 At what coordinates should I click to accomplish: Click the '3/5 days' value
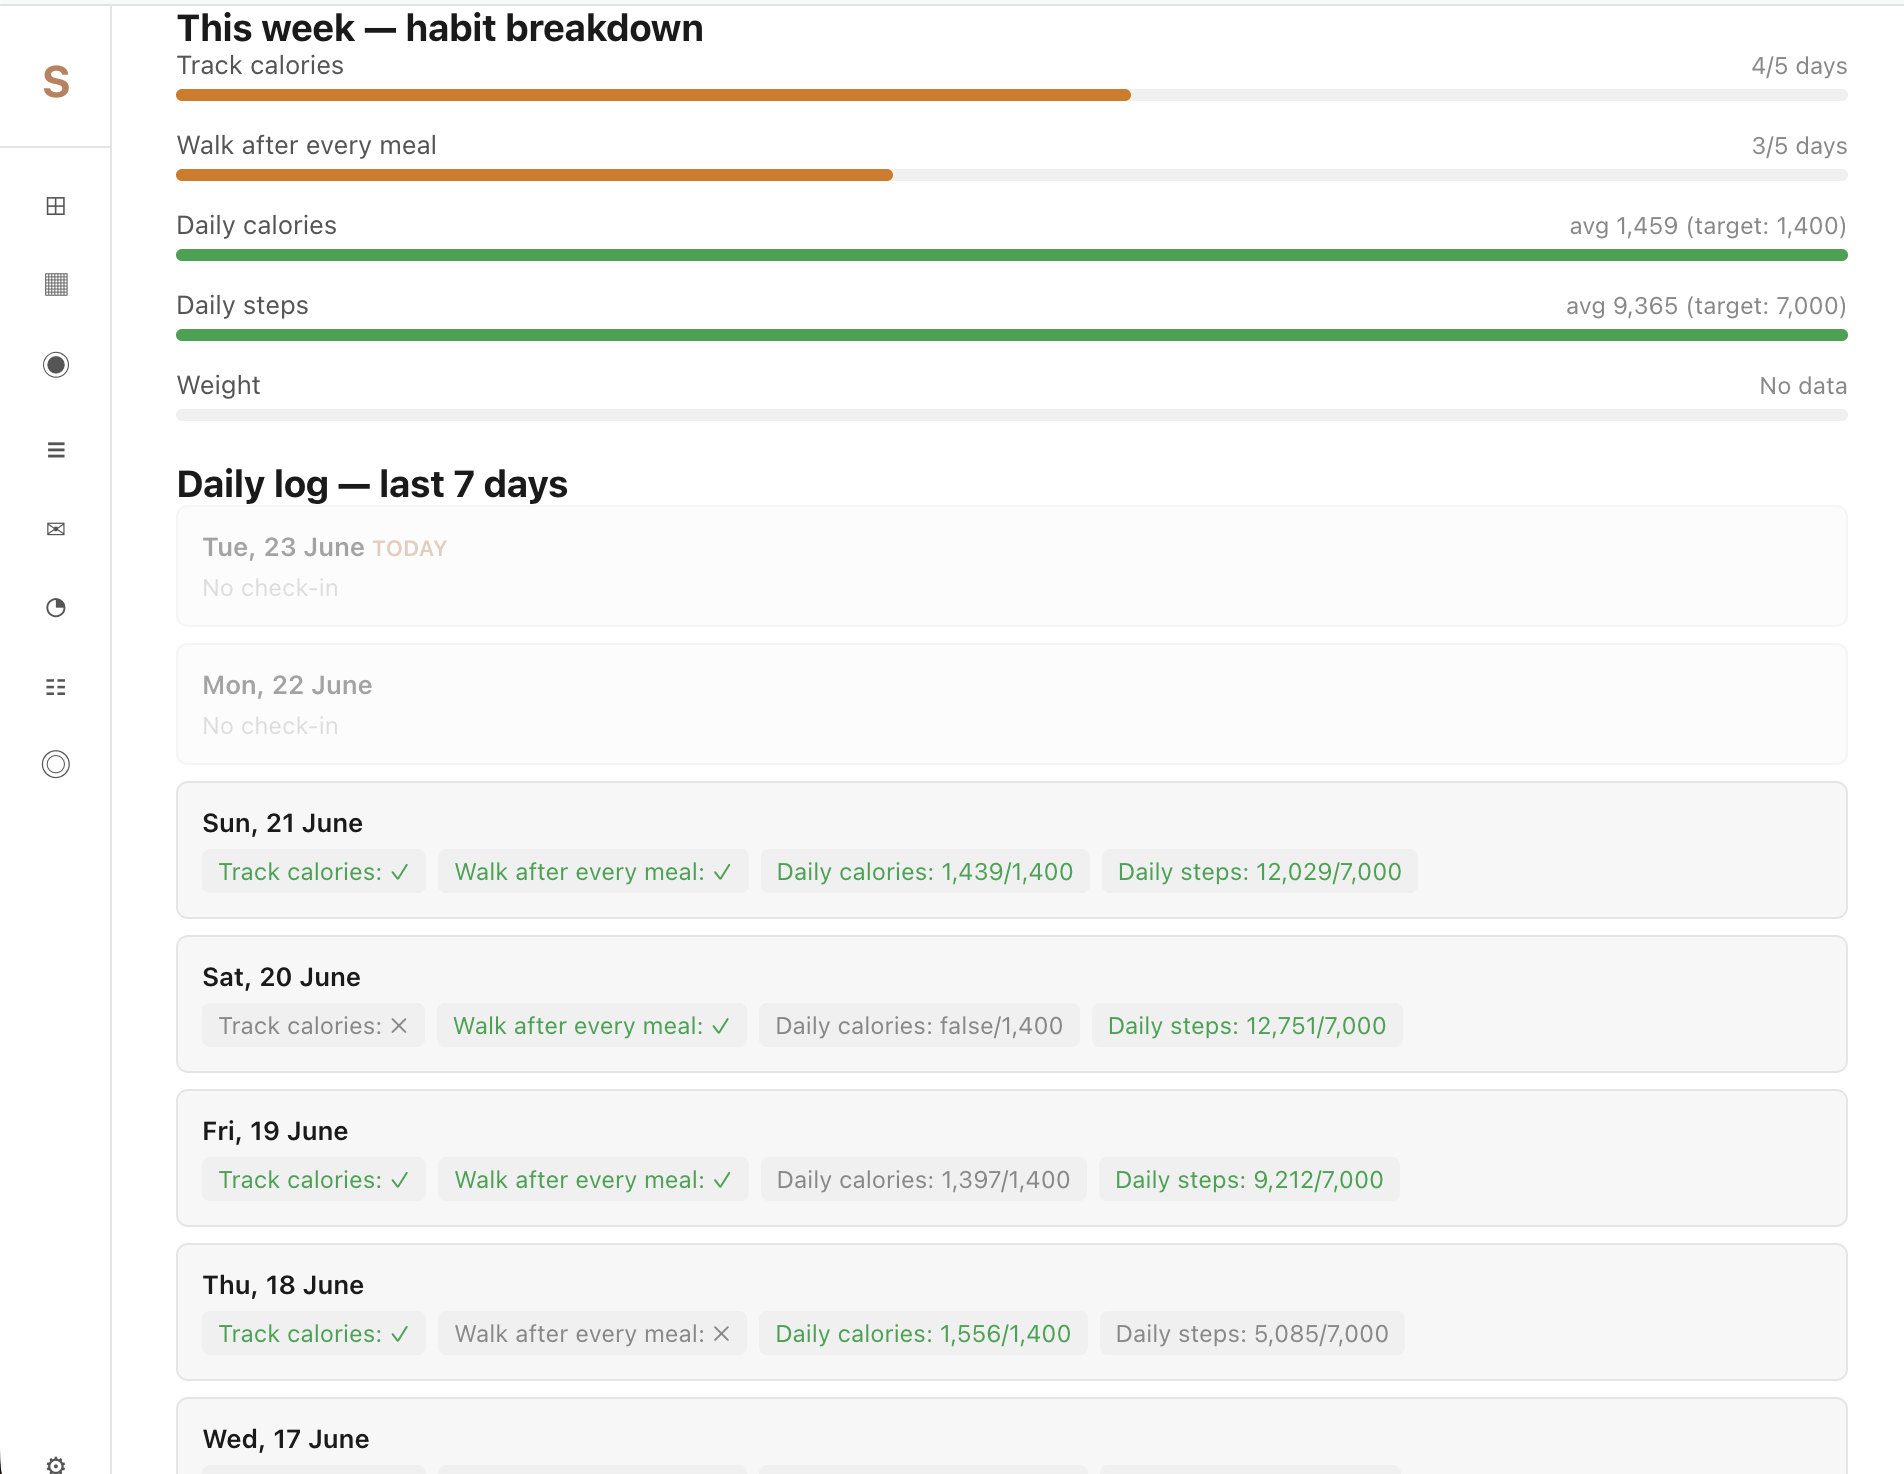tap(1799, 146)
